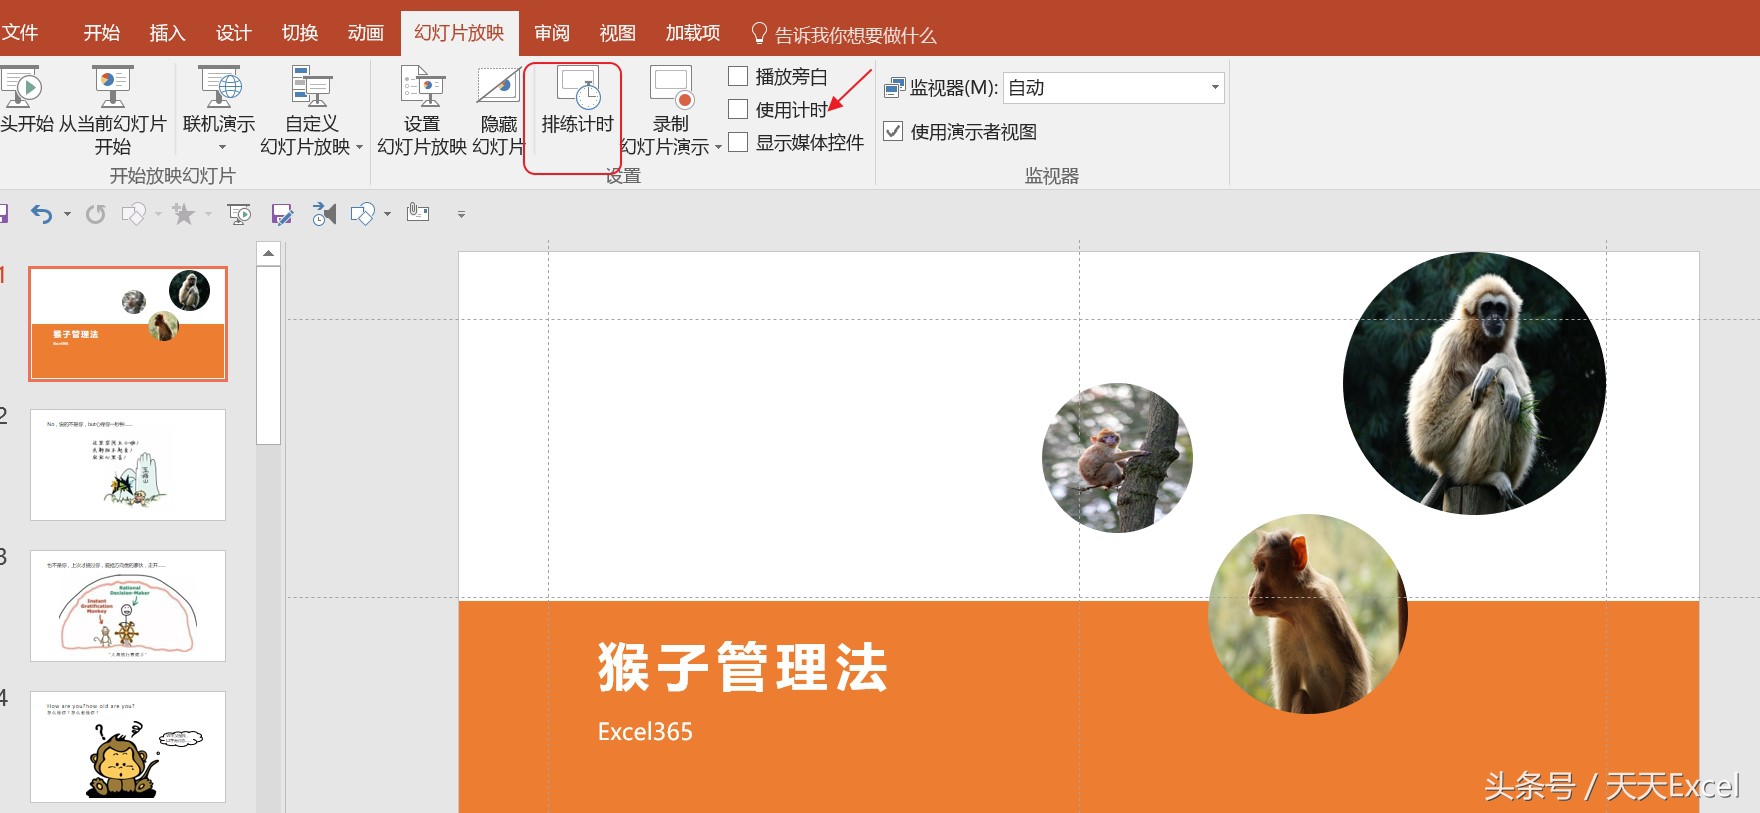This screenshot has width=1760, height=813.
Task: Click the speaker with clock icon
Action: (324, 214)
